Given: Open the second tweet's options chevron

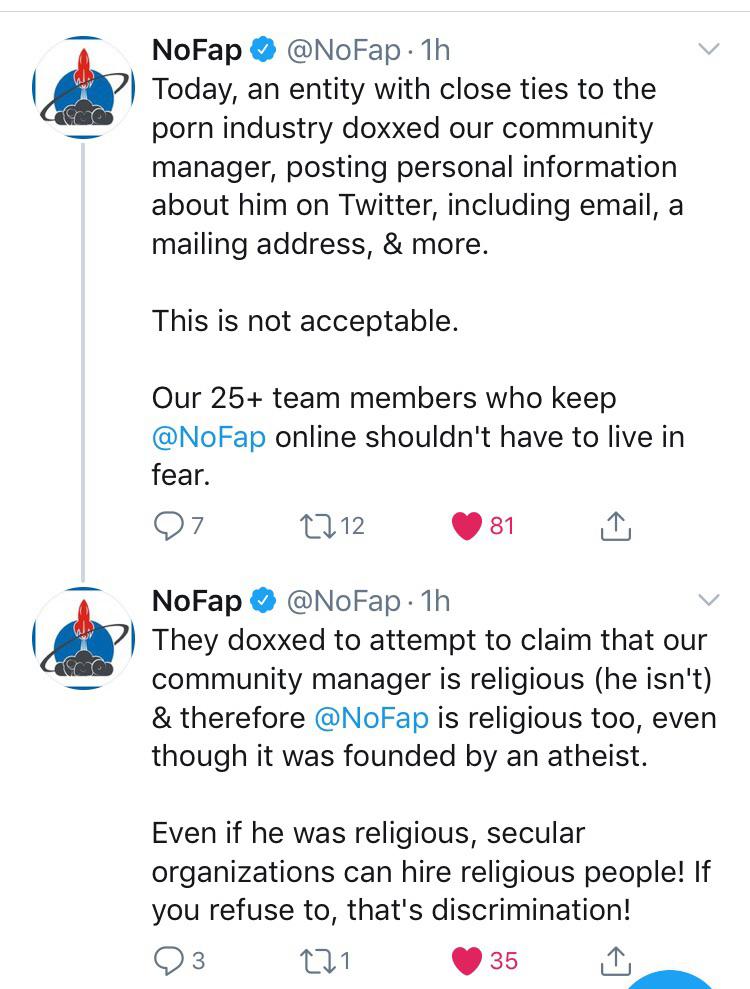Looking at the screenshot, I should (x=708, y=600).
